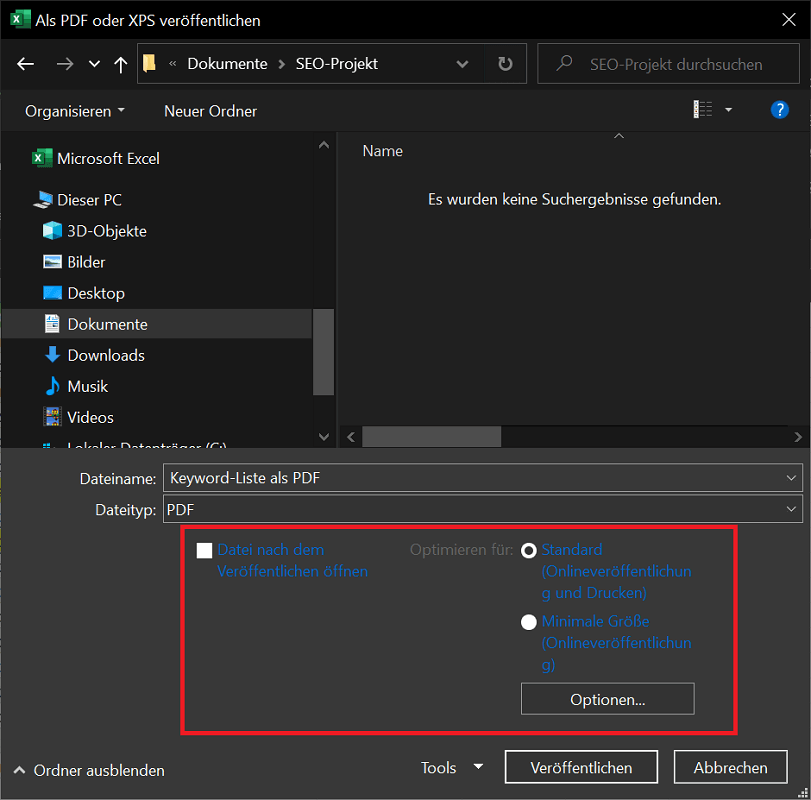Screen dimensions: 811x800
Task: Expand the address bar history dropdown
Action: [x=462, y=64]
